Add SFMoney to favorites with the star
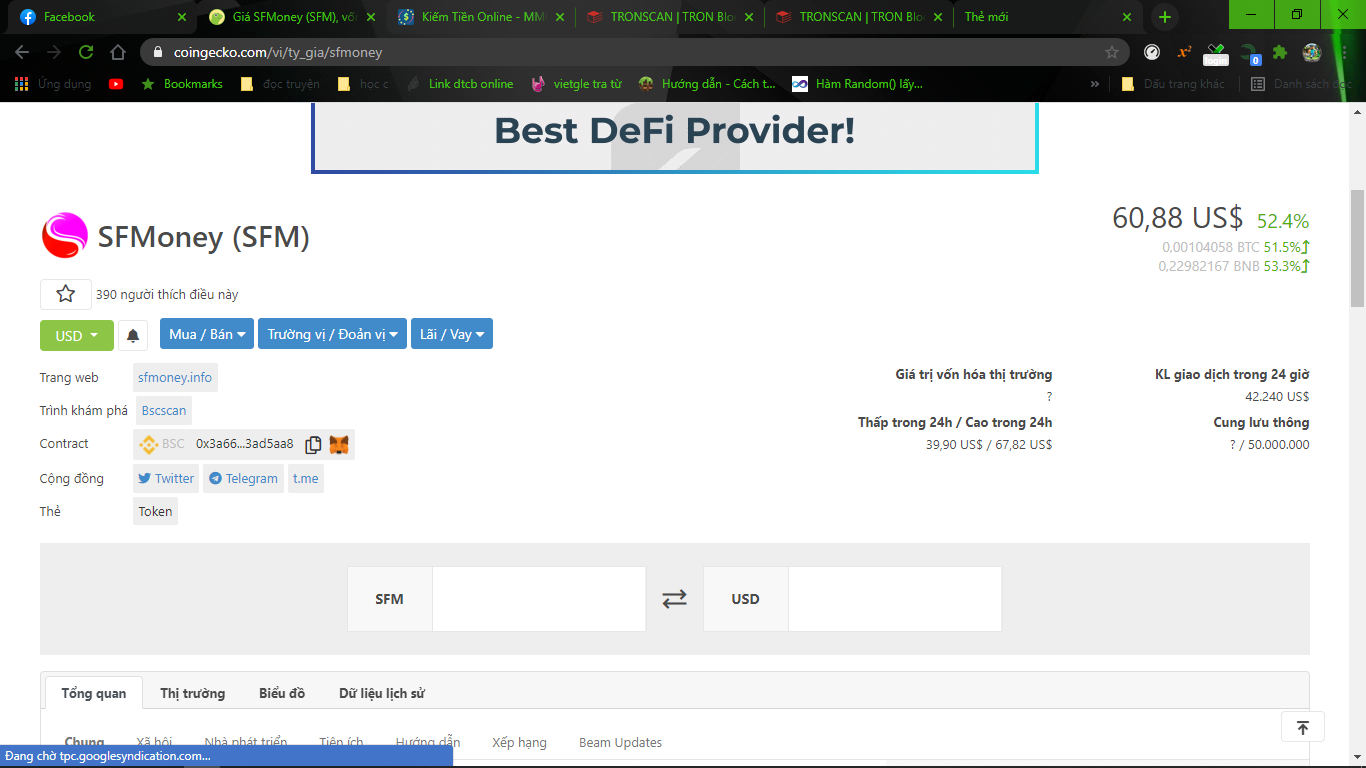The image size is (1366, 768). 66,294
